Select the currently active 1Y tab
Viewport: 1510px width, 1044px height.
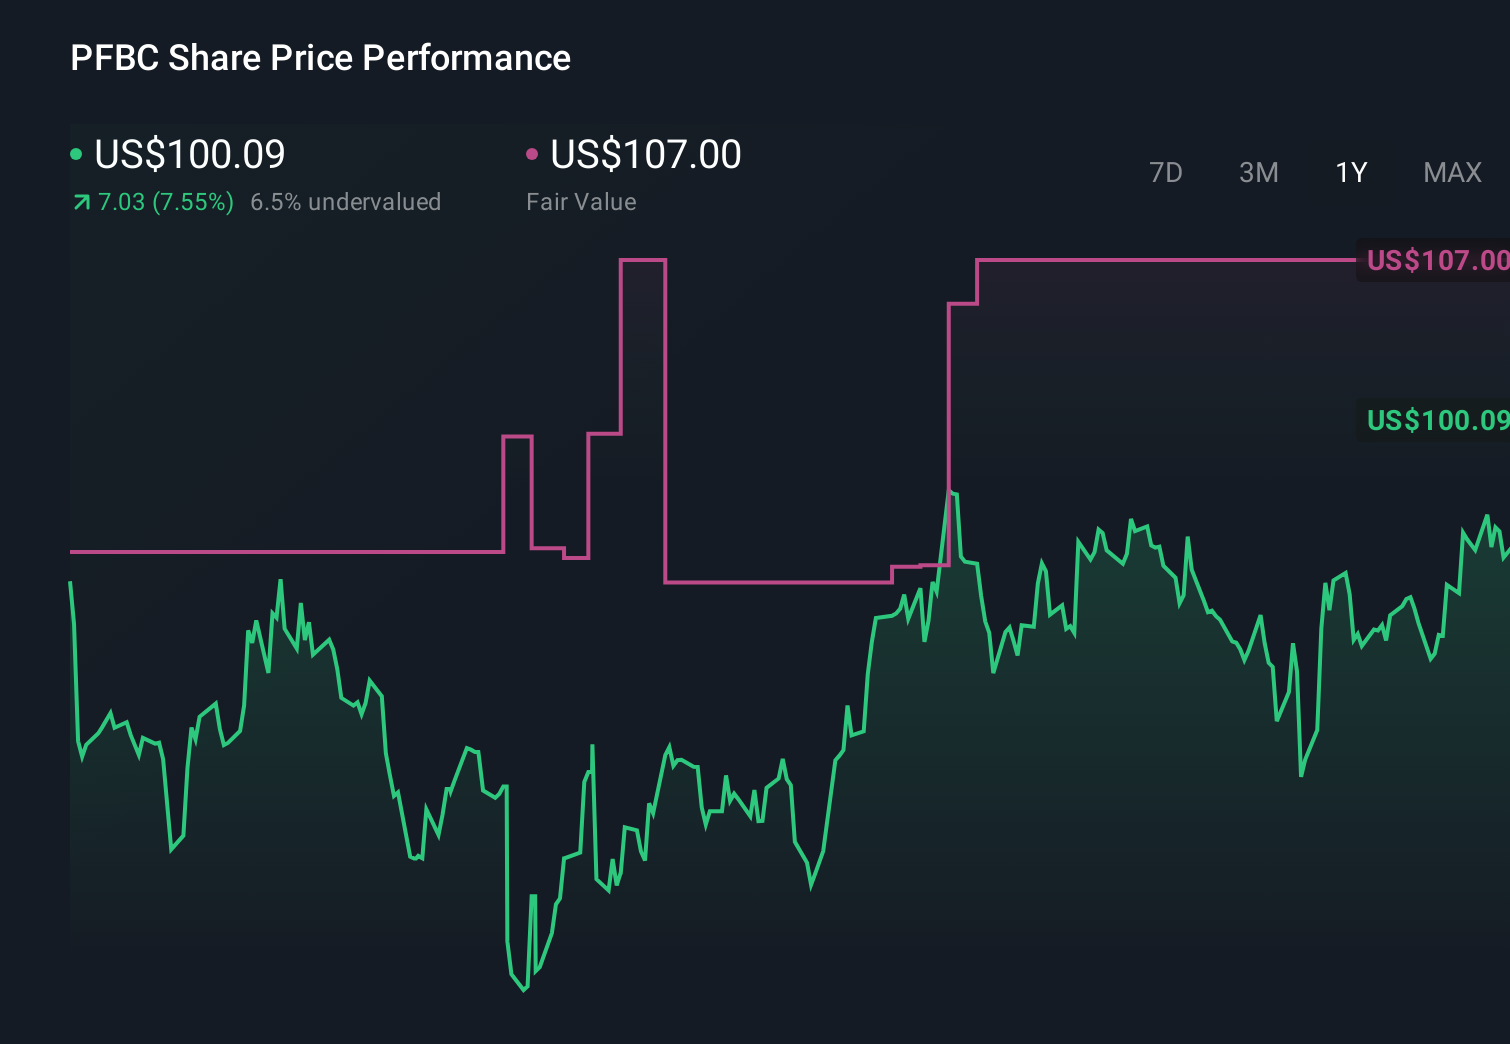[1350, 172]
